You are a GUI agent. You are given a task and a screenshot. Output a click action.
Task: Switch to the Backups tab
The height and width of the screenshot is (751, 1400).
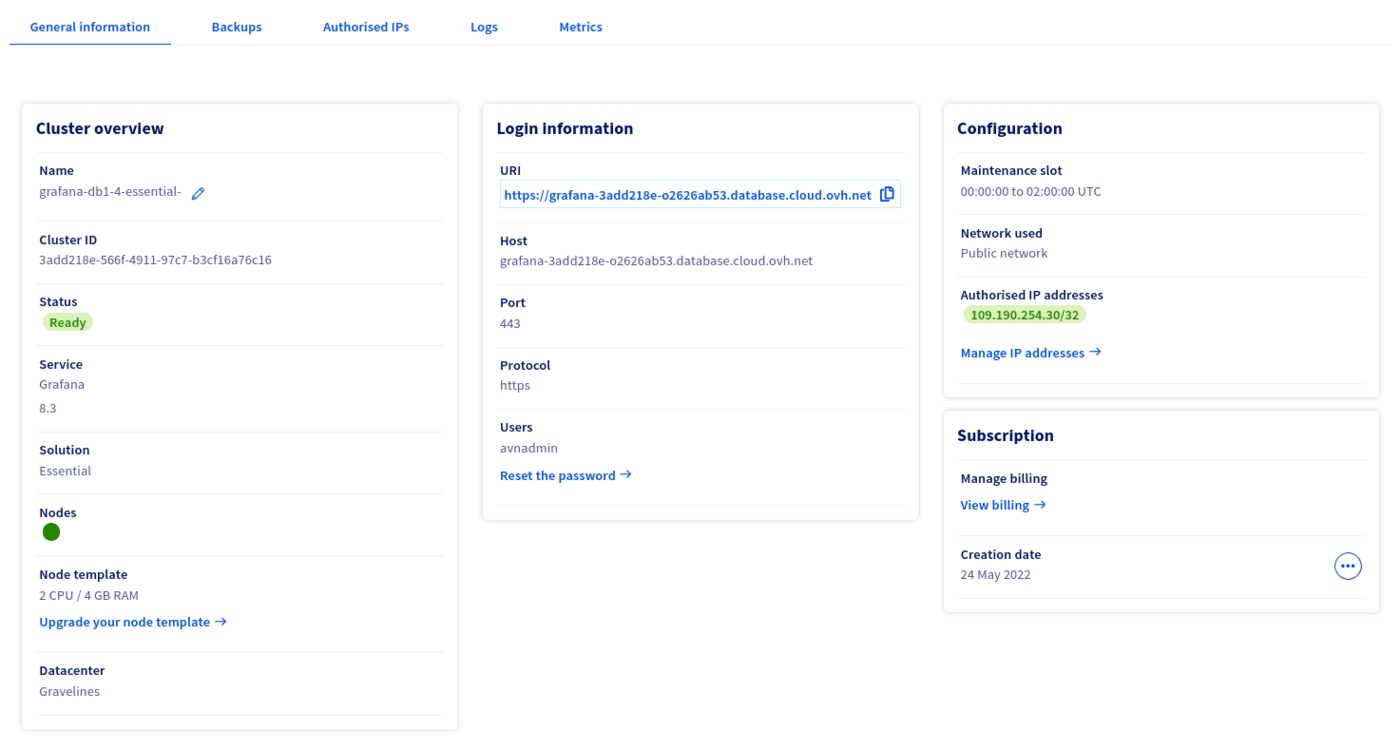coord(236,27)
